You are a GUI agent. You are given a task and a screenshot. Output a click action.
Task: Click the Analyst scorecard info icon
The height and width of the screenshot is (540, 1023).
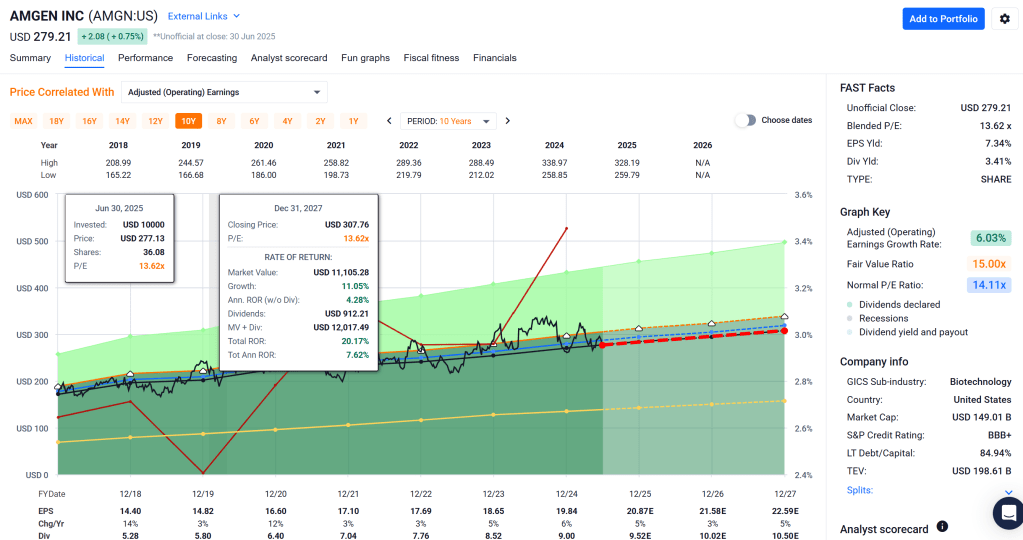point(942,527)
